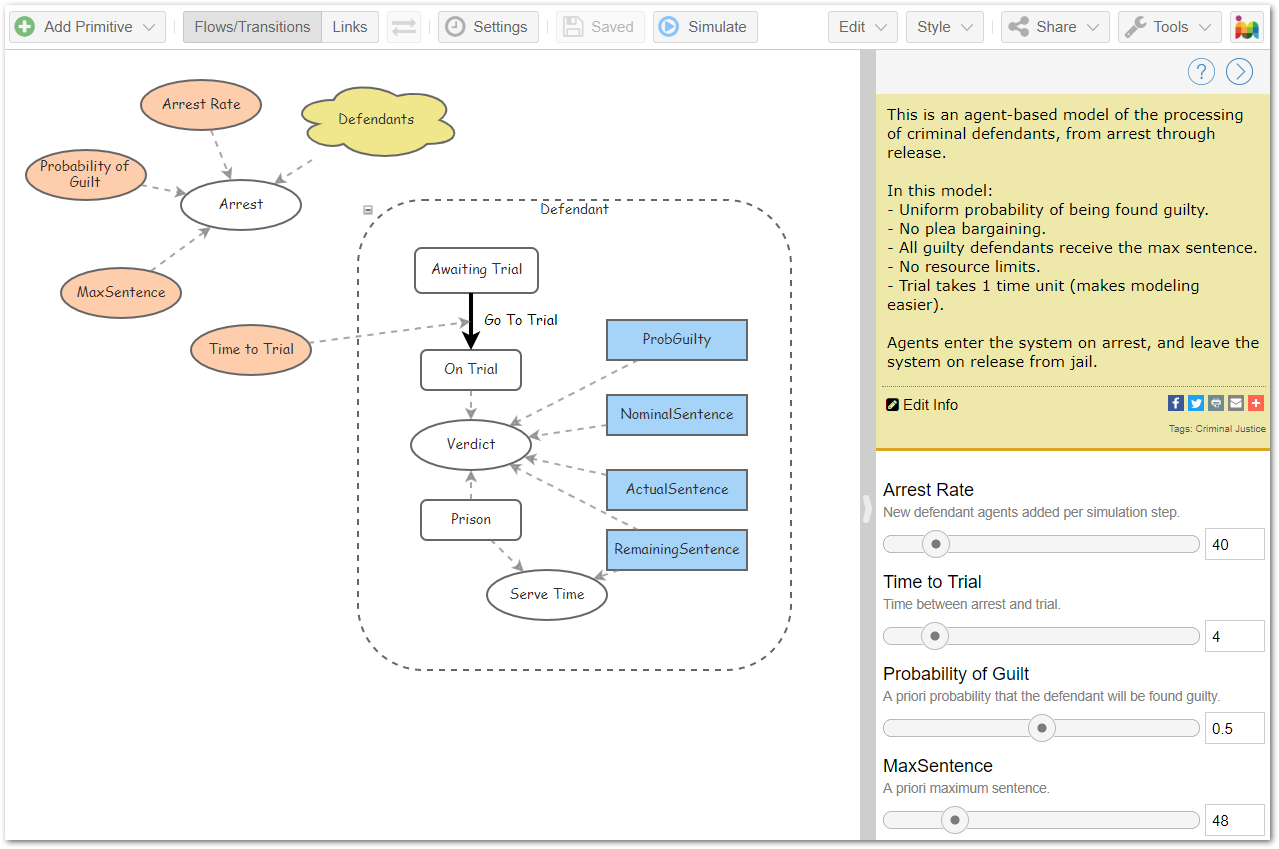Open the Add Primitive dropdown

(x=87, y=27)
